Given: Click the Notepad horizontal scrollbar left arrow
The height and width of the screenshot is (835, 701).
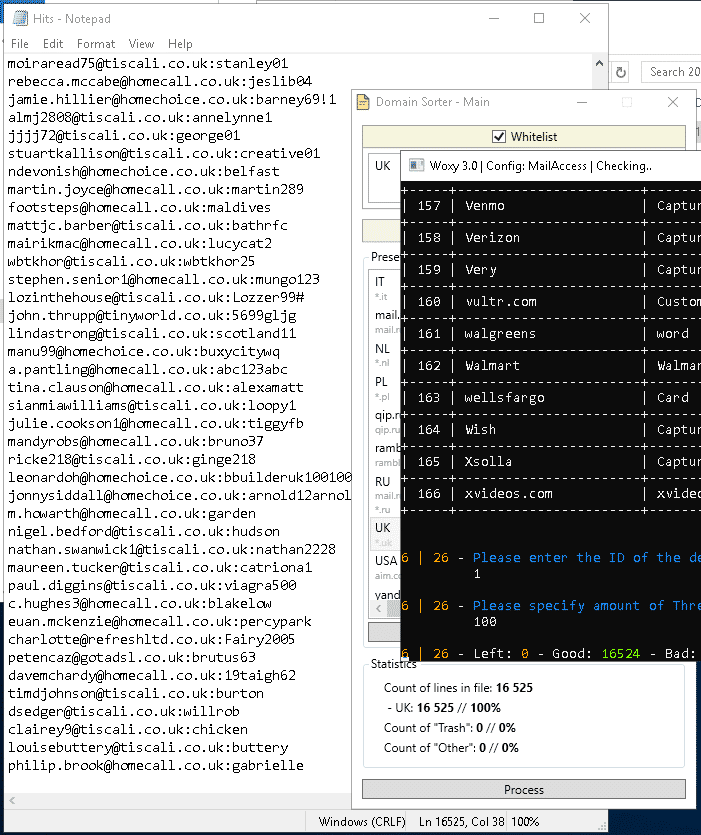Looking at the screenshot, I should [12, 800].
